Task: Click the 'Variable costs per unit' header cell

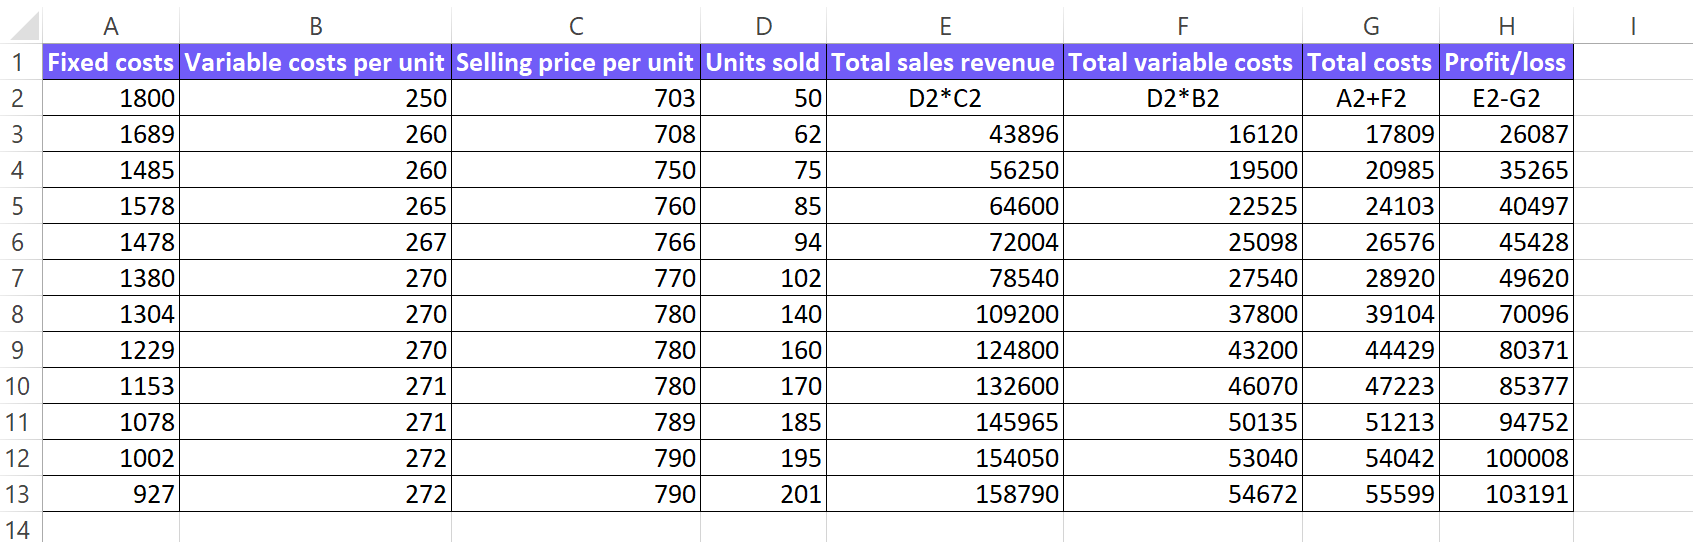Action: [x=316, y=62]
